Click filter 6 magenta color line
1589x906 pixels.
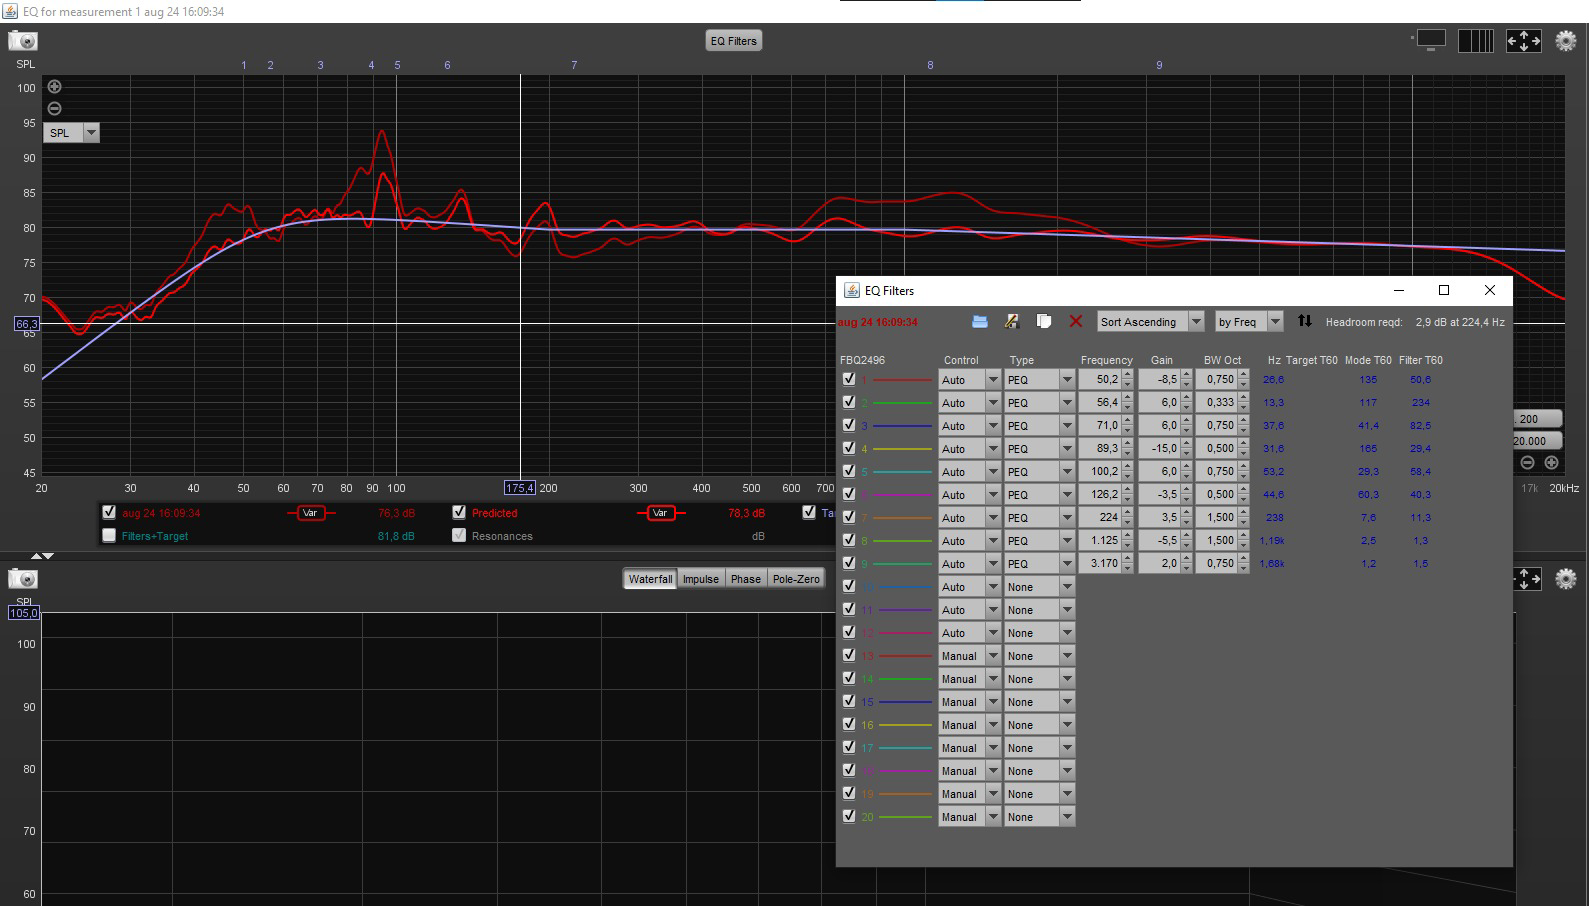[x=903, y=495]
